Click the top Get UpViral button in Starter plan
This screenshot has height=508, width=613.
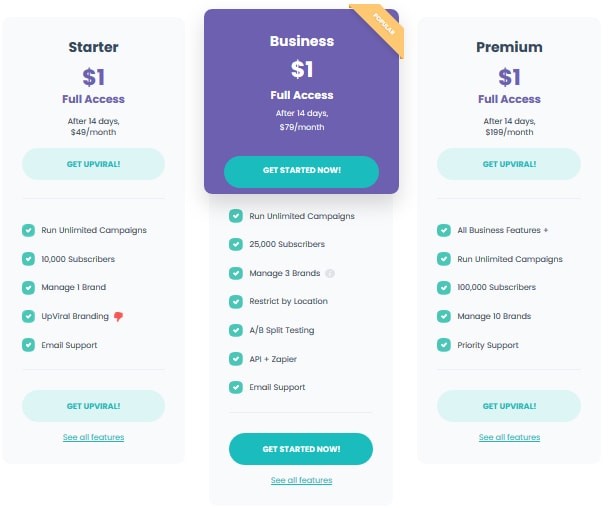coord(93,164)
